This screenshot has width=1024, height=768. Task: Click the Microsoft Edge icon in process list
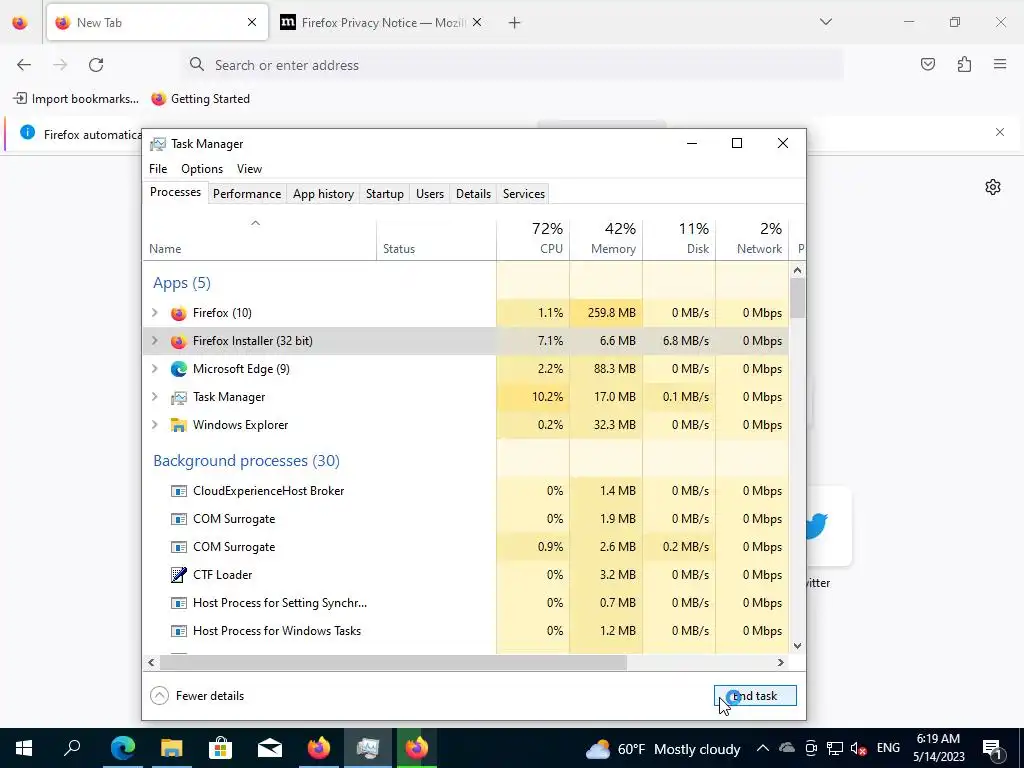tap(178, 369)
